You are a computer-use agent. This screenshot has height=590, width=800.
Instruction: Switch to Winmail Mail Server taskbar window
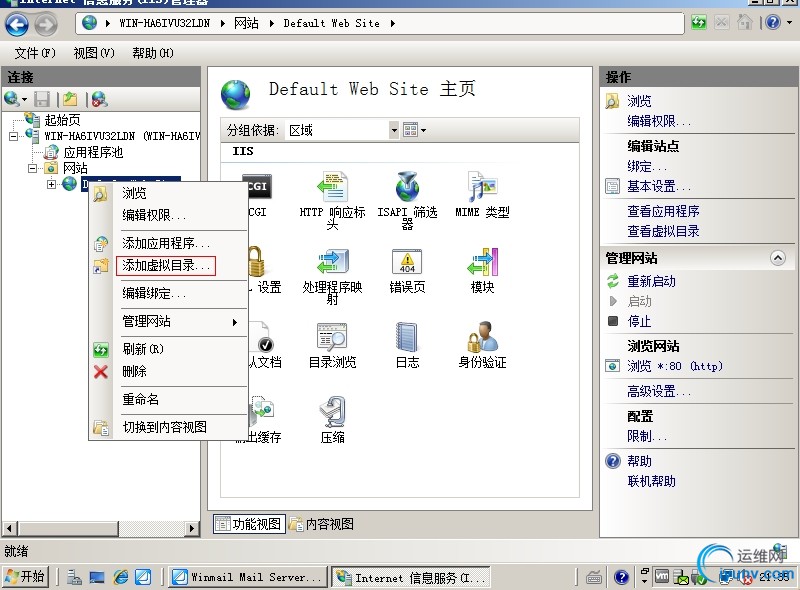click(x=247, y=577)
